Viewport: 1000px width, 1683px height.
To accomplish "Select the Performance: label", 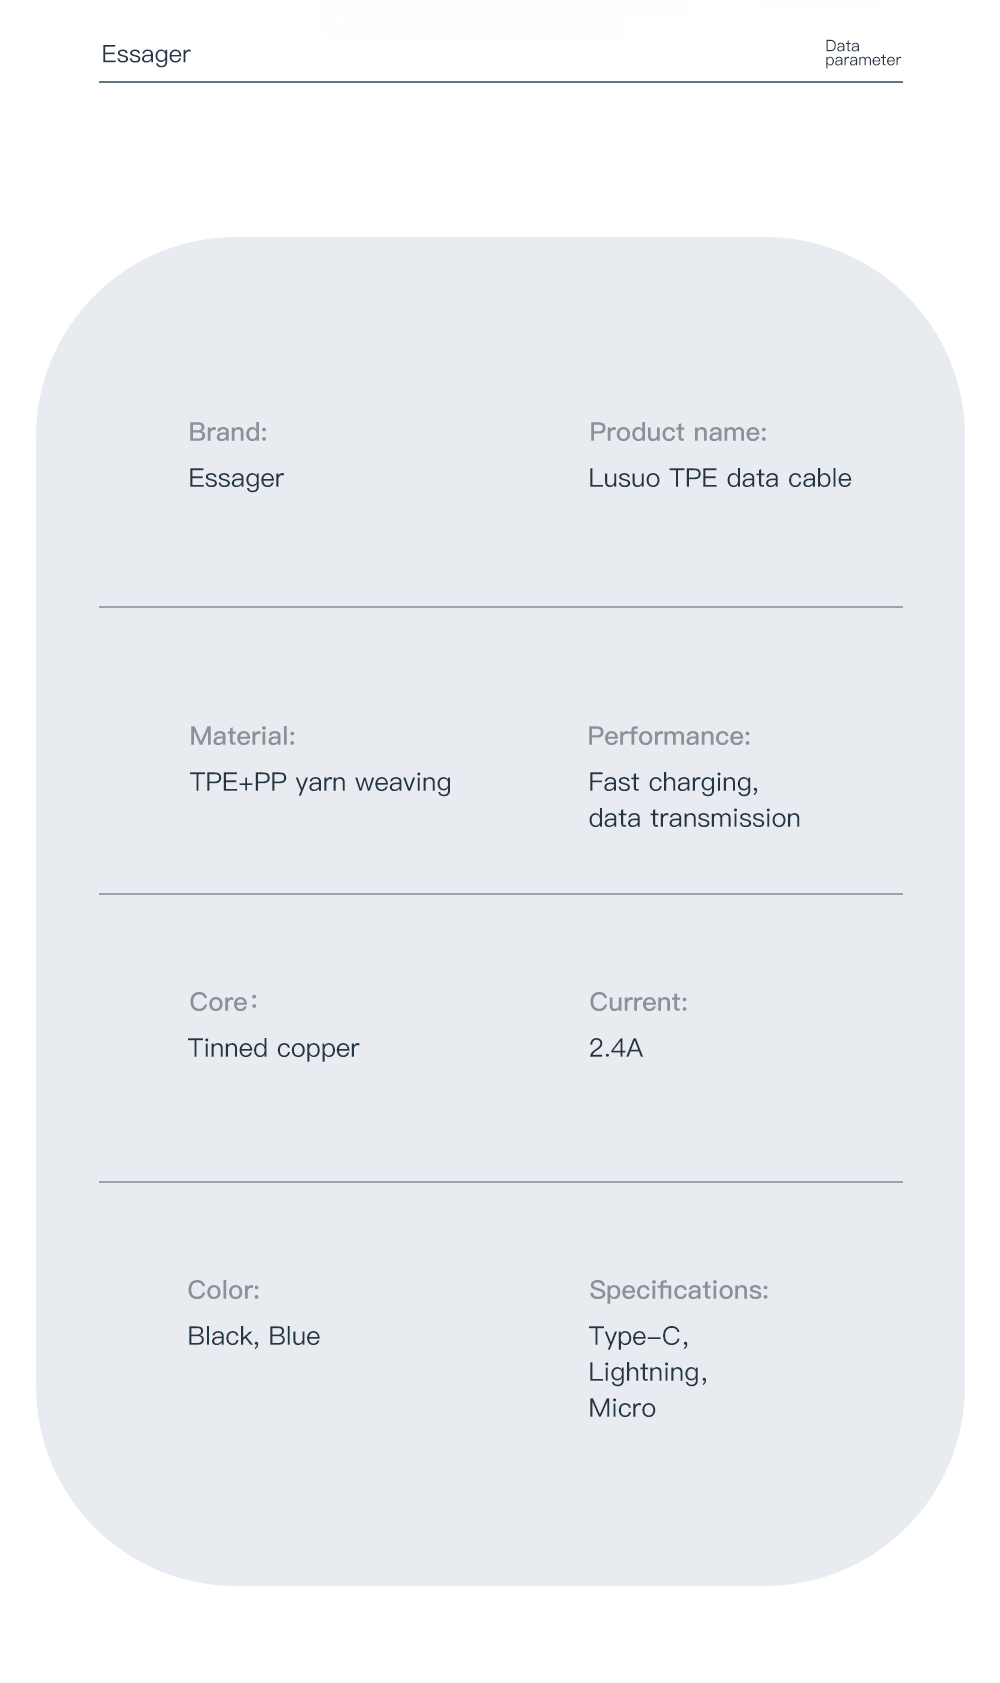I will [669, 736].
